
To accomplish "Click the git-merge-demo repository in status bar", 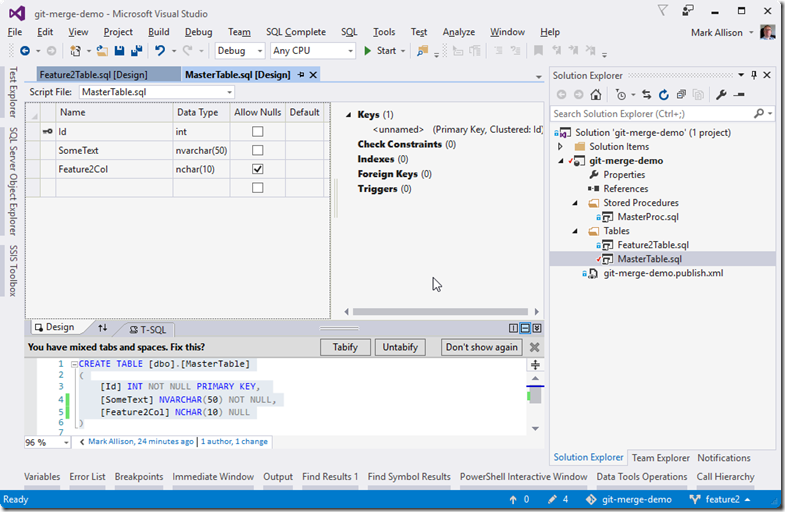I will pos(629,499).
